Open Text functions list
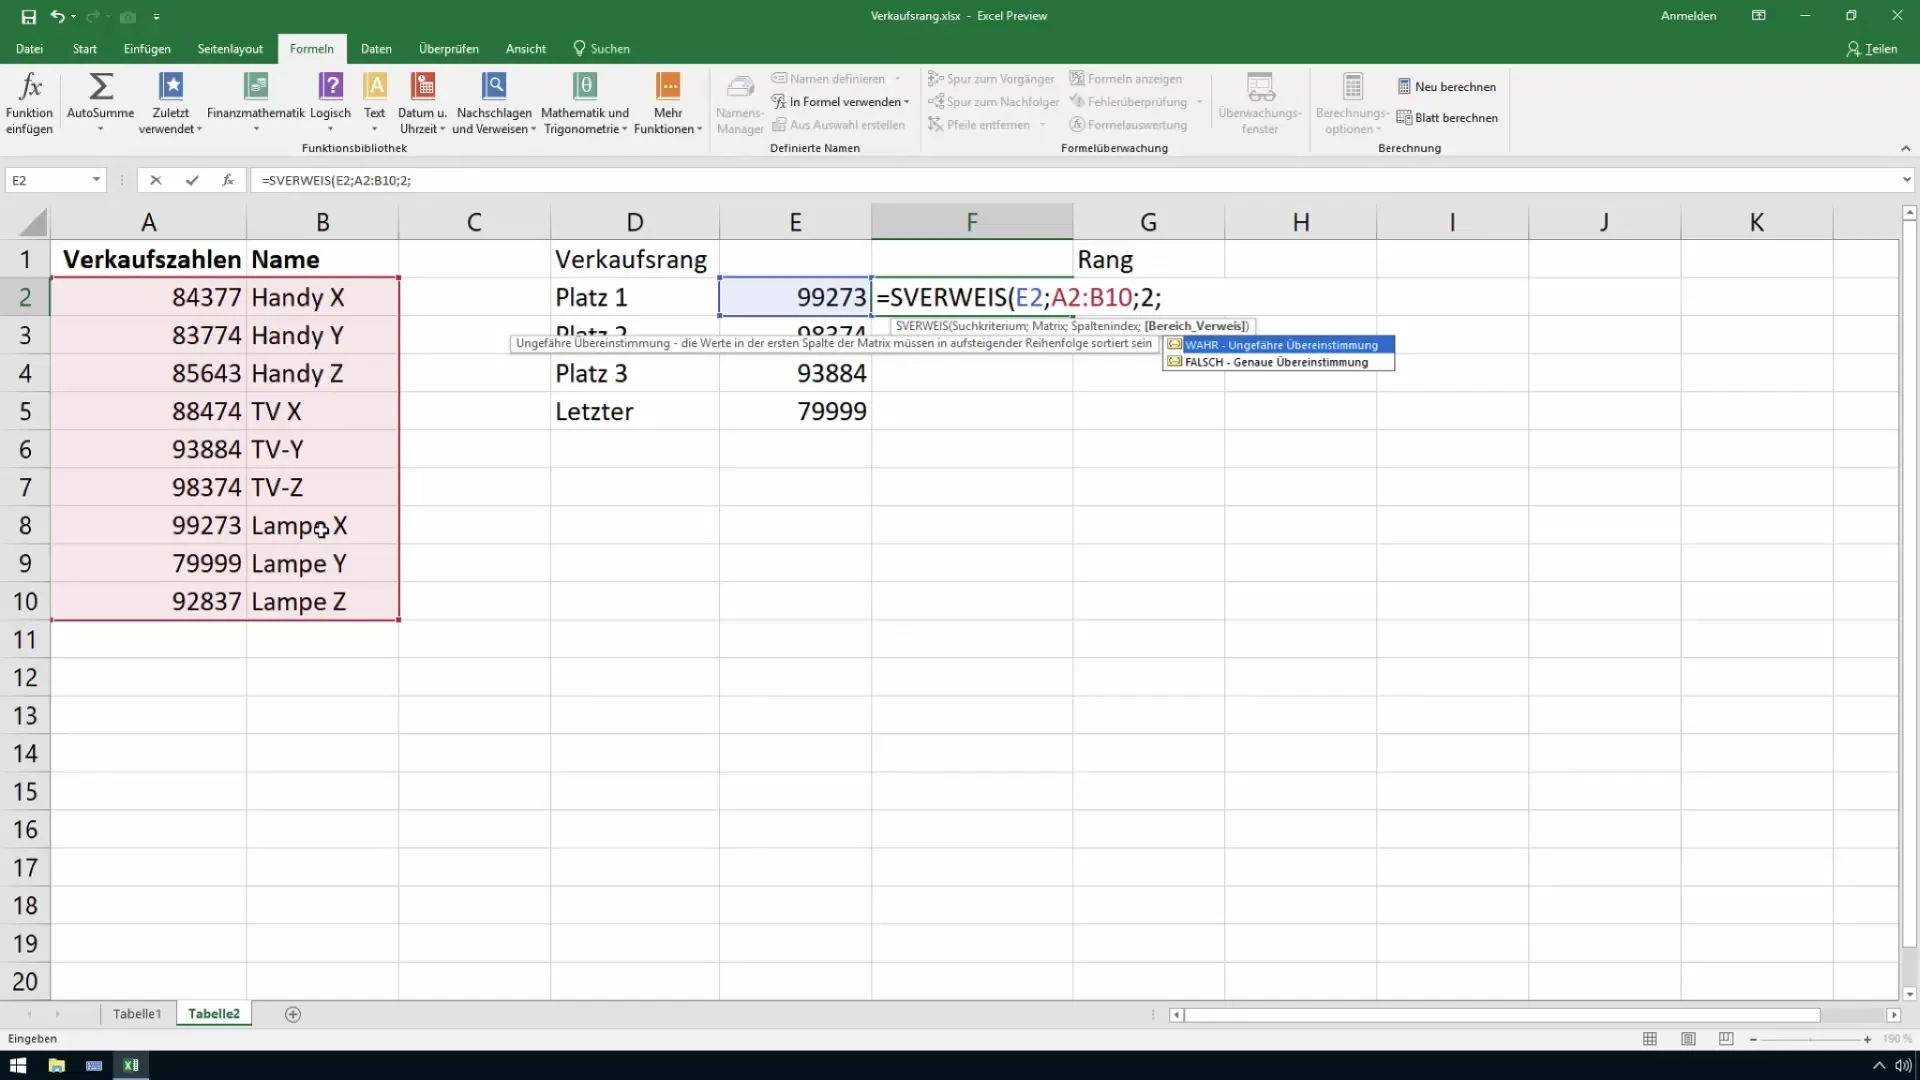This screenshot has height=1080, width=1920. pyautogui.click(x=375, y=103)
